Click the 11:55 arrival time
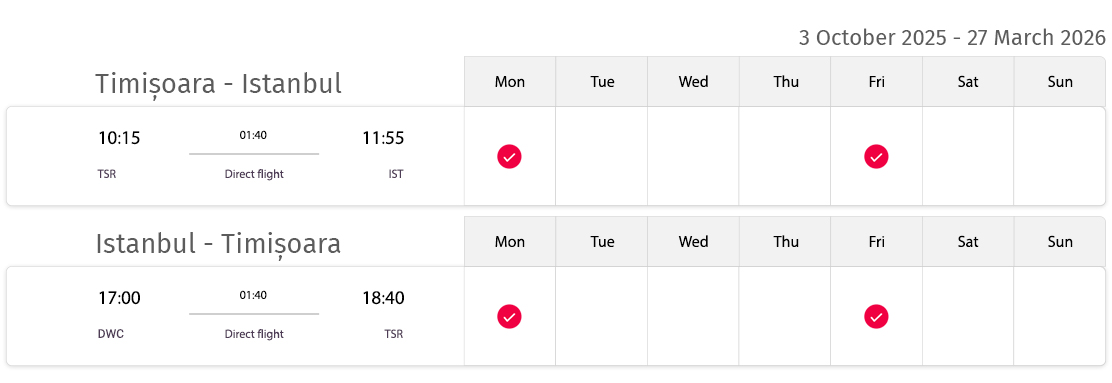This screenshot has width=1112, height=383. [383, 138]
